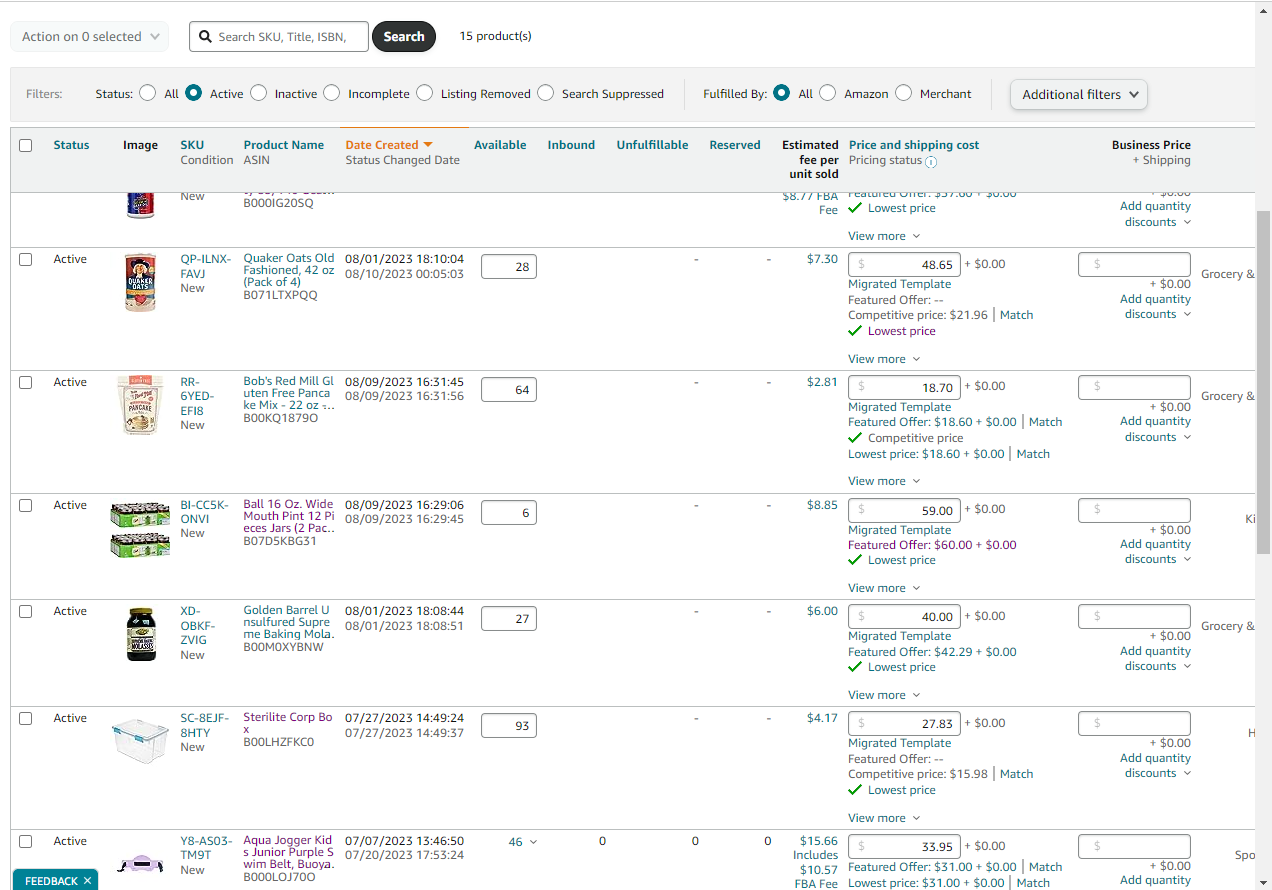Tick the checkbox for Golden Barrel row

coord(26,611)
